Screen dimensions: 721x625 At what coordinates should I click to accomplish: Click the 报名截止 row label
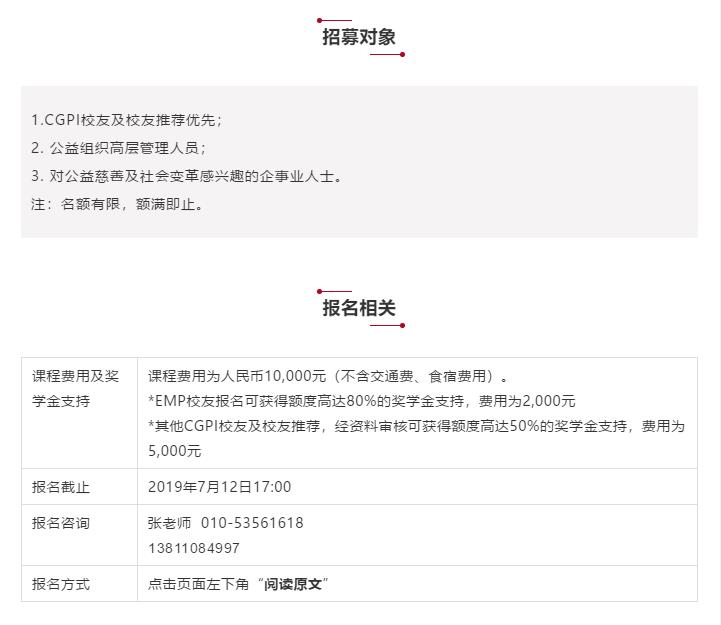[61, 487]
